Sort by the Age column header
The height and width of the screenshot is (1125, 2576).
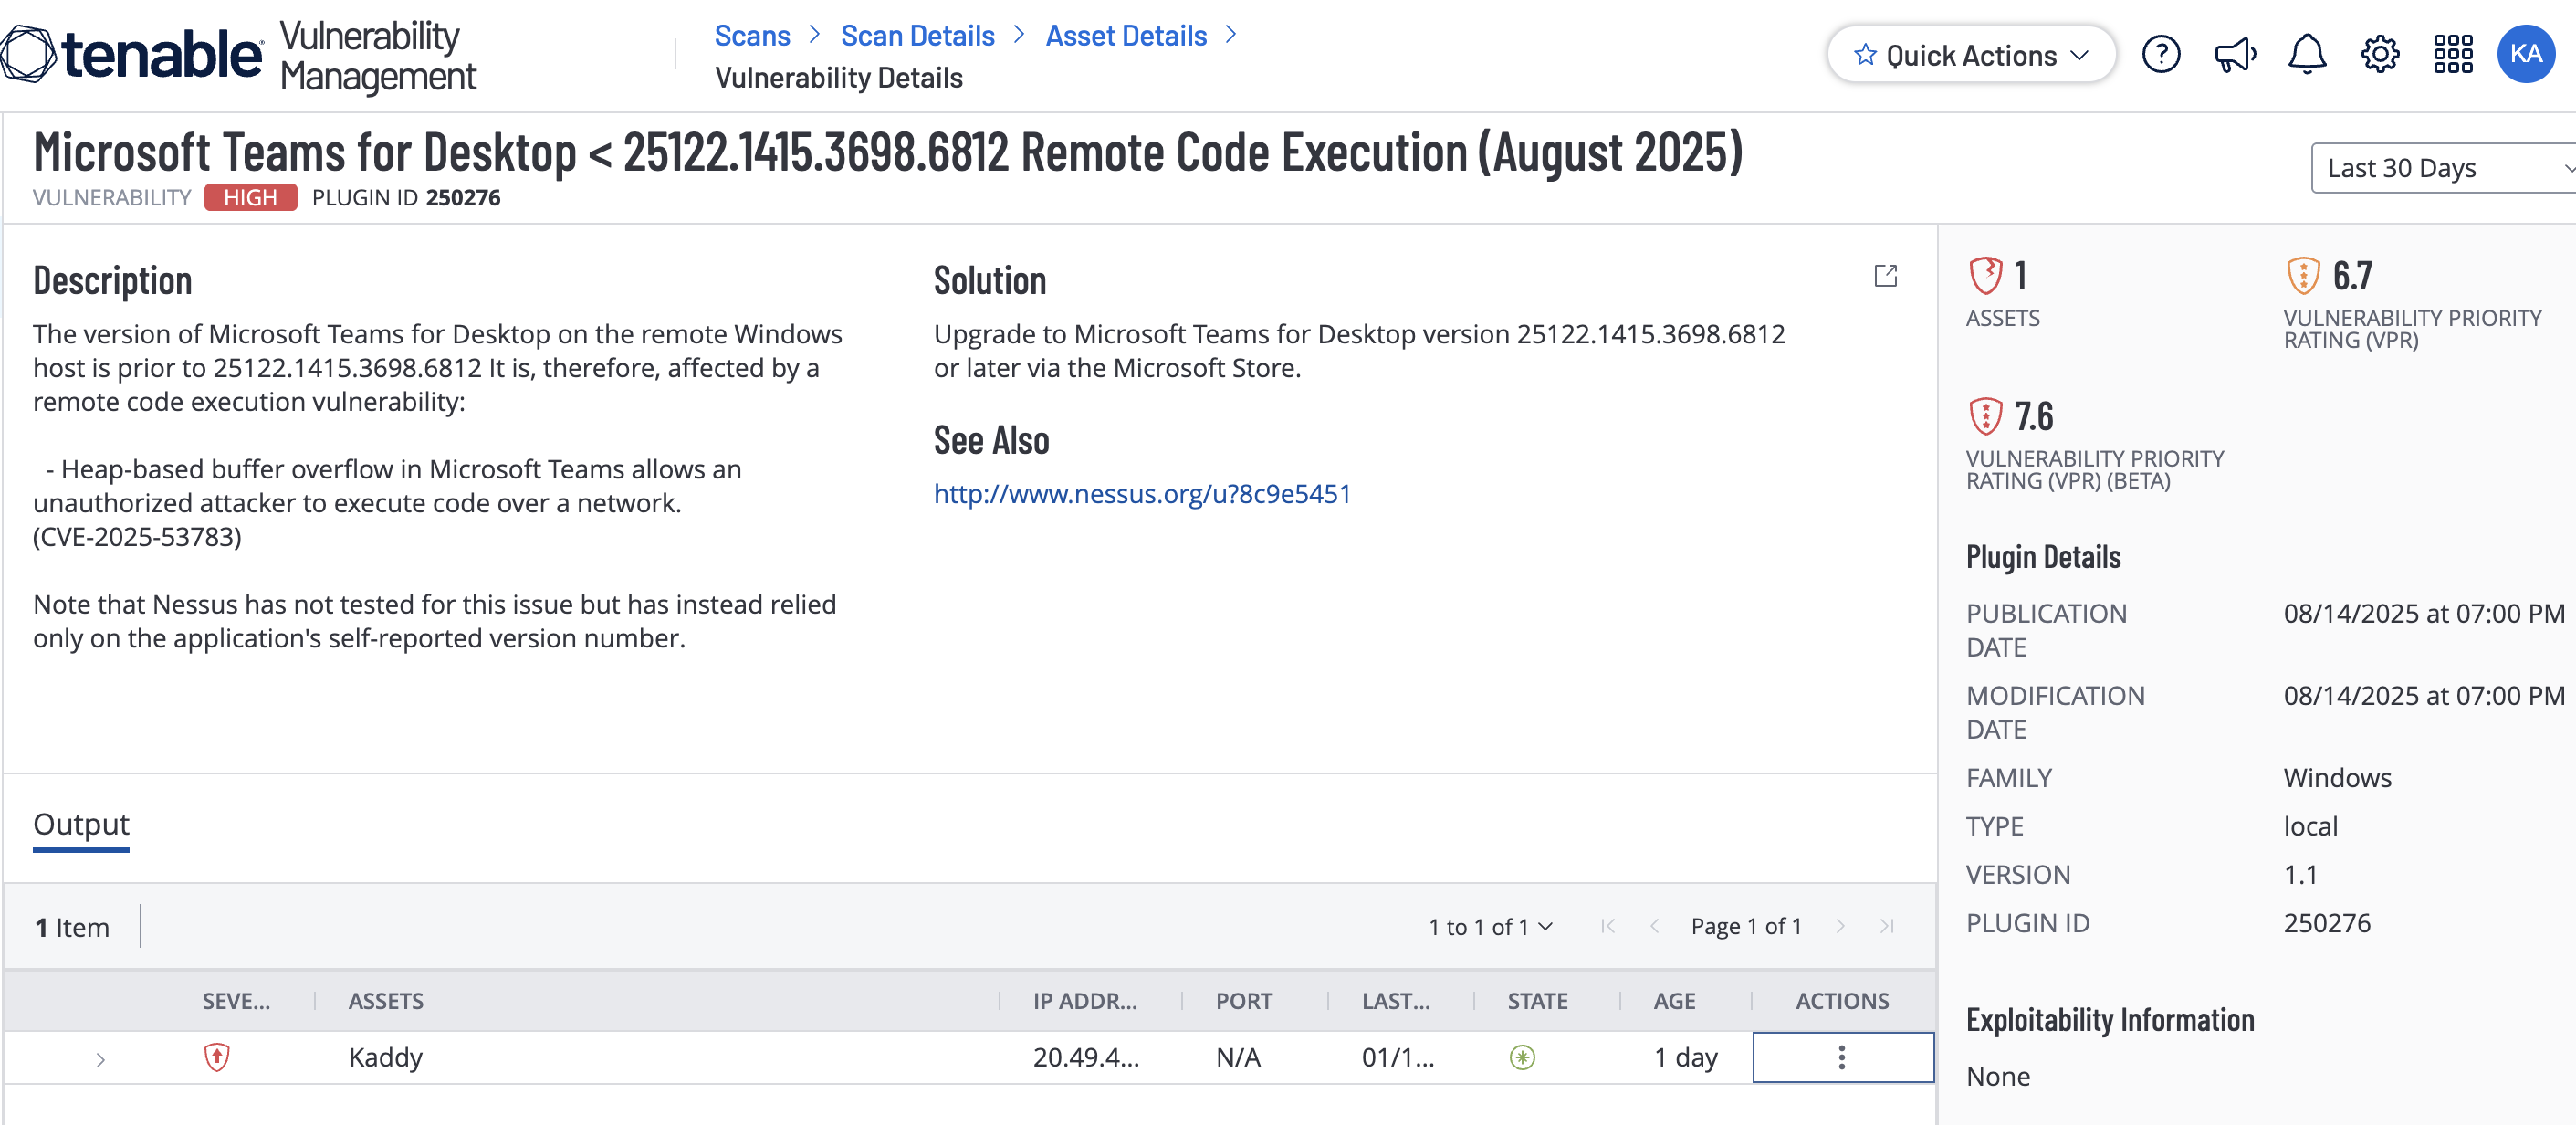pyautogui.click(x=1674, y=1001)
